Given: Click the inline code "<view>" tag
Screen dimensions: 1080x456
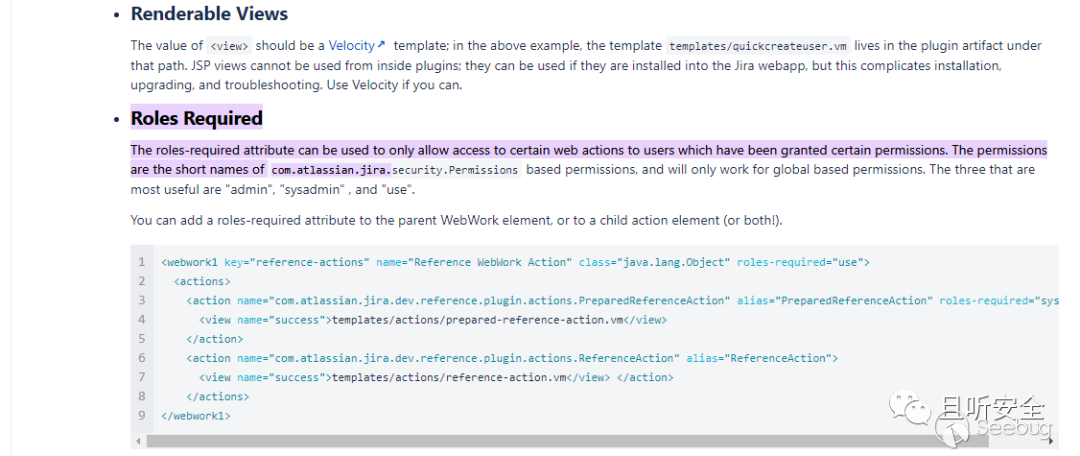Looking at the screenshot, I should (230, 46).
